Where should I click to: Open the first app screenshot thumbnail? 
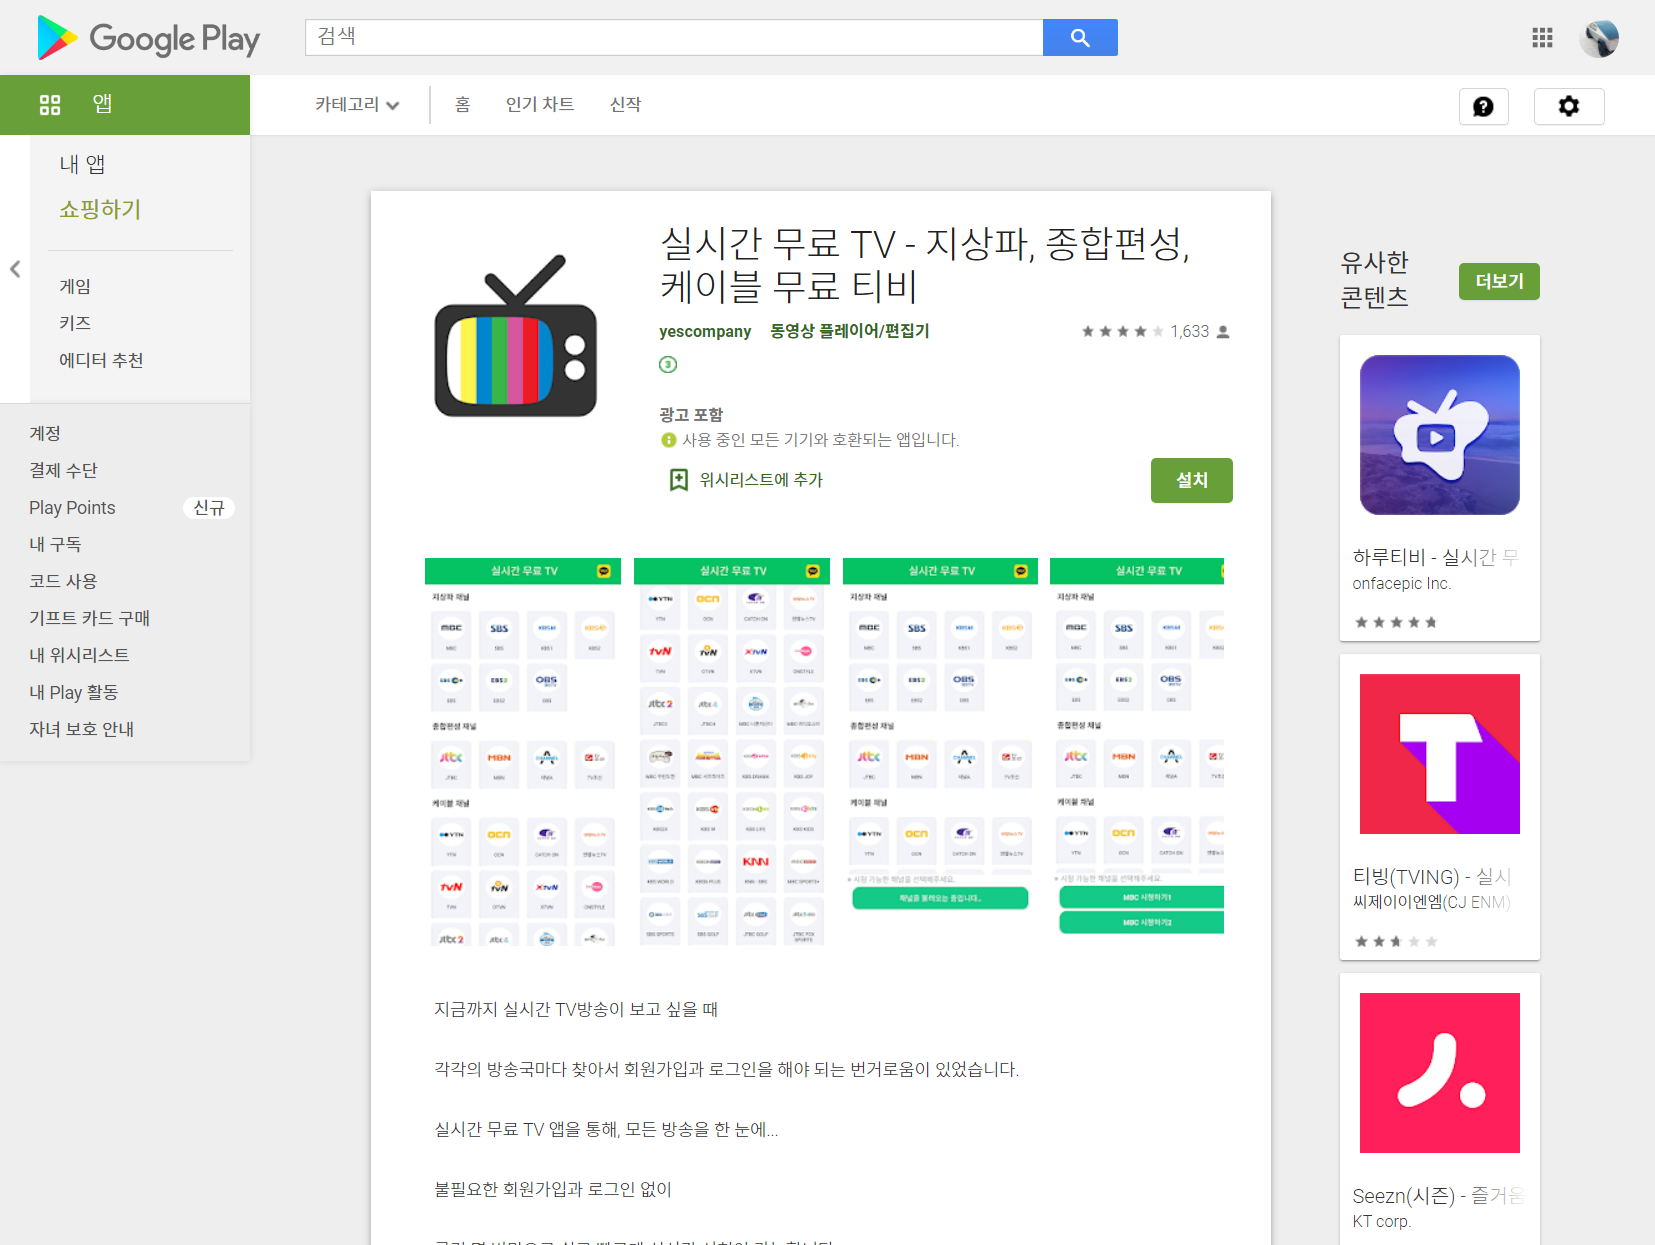coord(523,752)
